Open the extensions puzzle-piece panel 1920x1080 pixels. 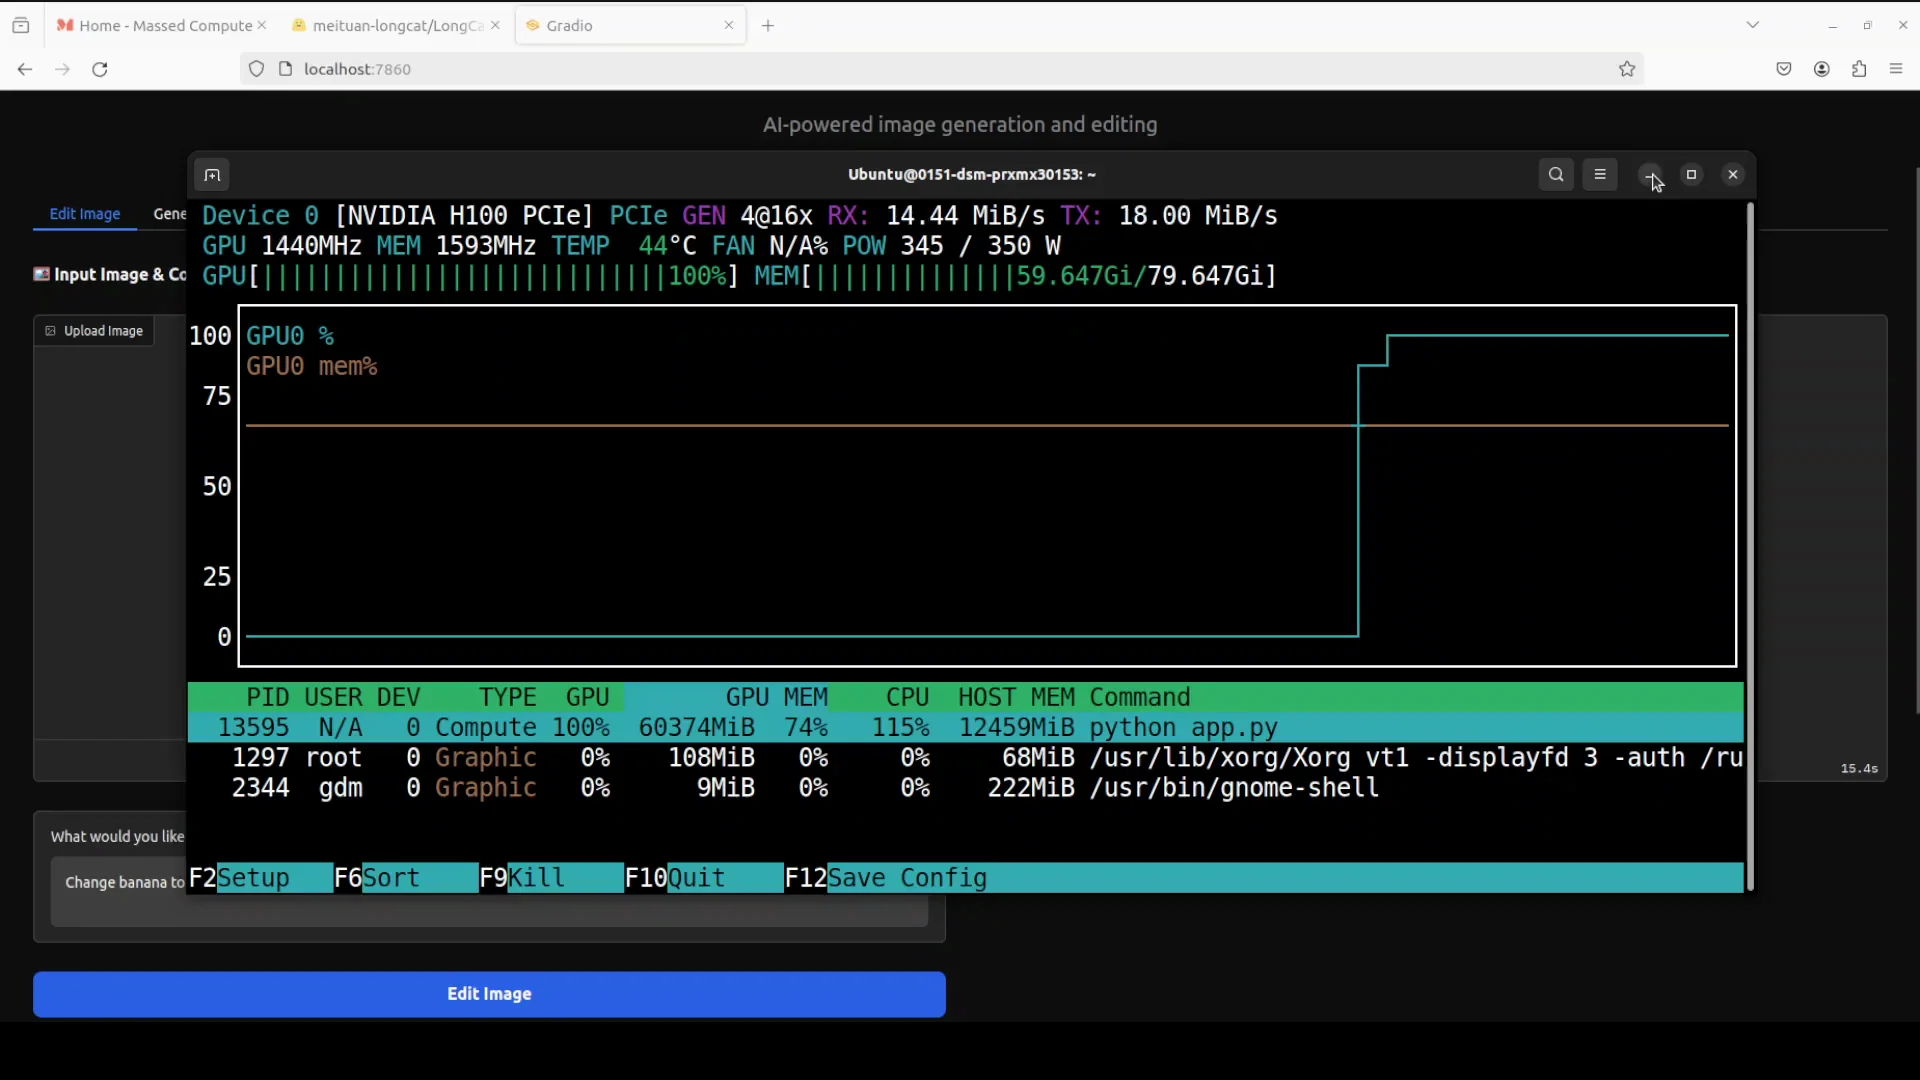(x=1859, y=69)
